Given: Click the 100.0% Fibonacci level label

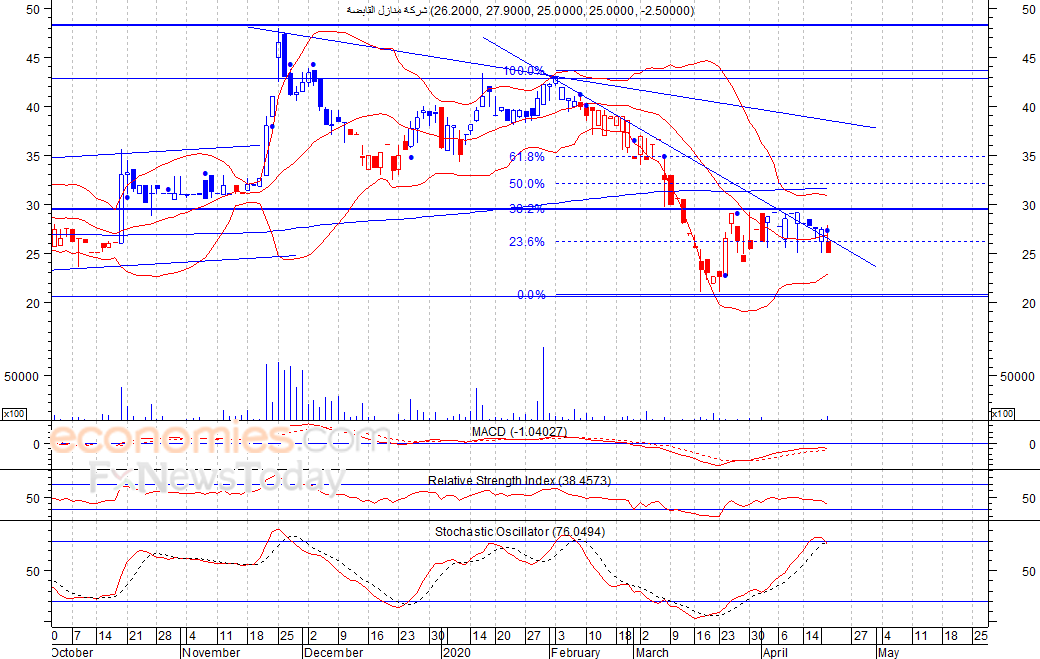Looking at the screenshot, I should coord(525,71).
